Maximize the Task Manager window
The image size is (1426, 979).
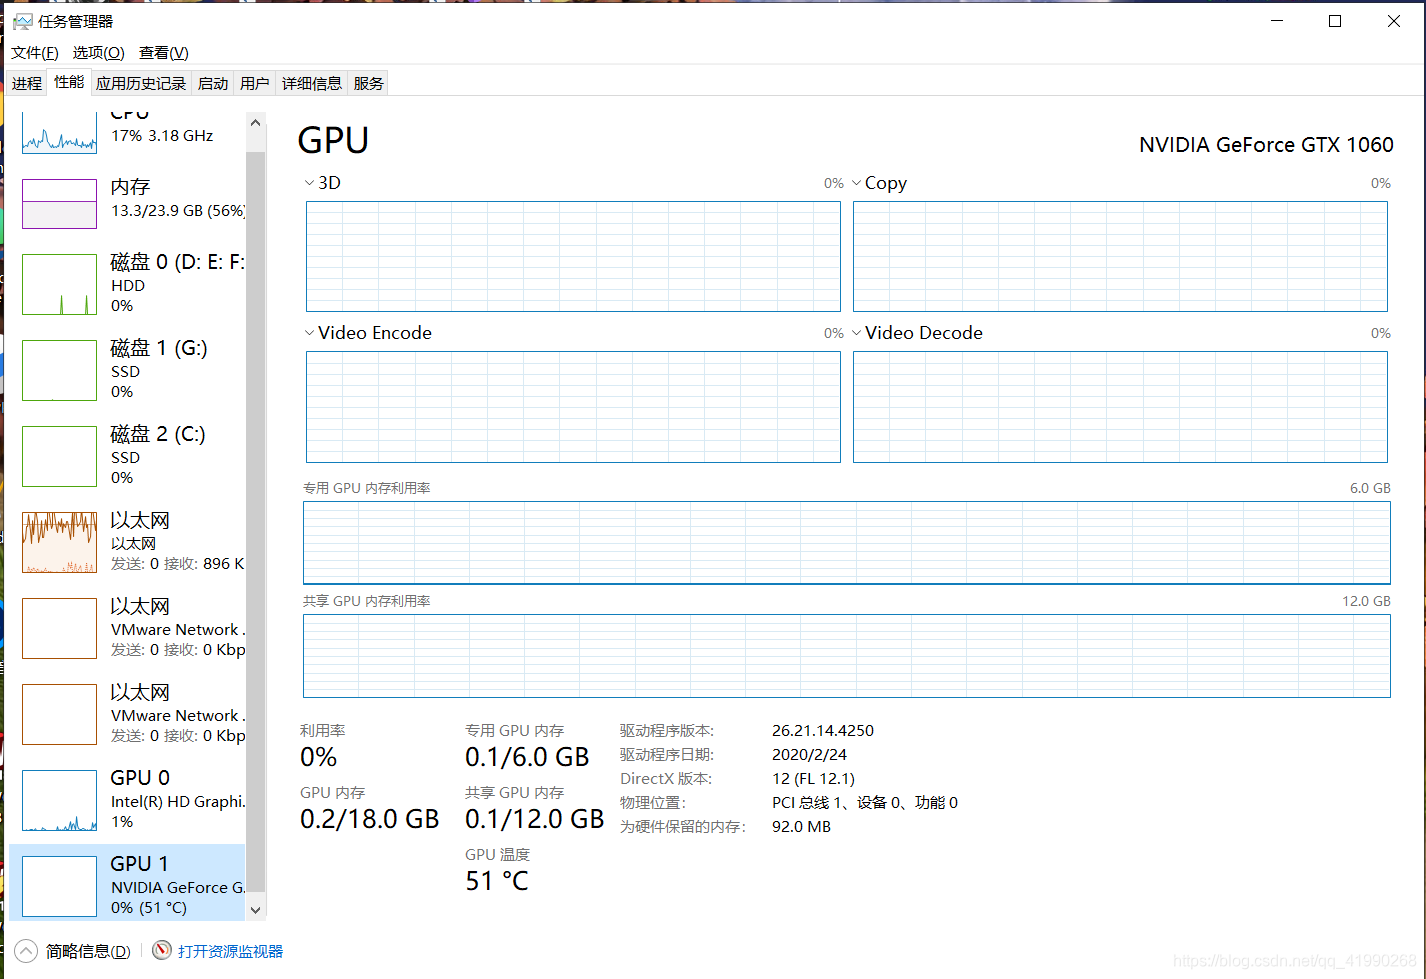tap(1335, 21)
